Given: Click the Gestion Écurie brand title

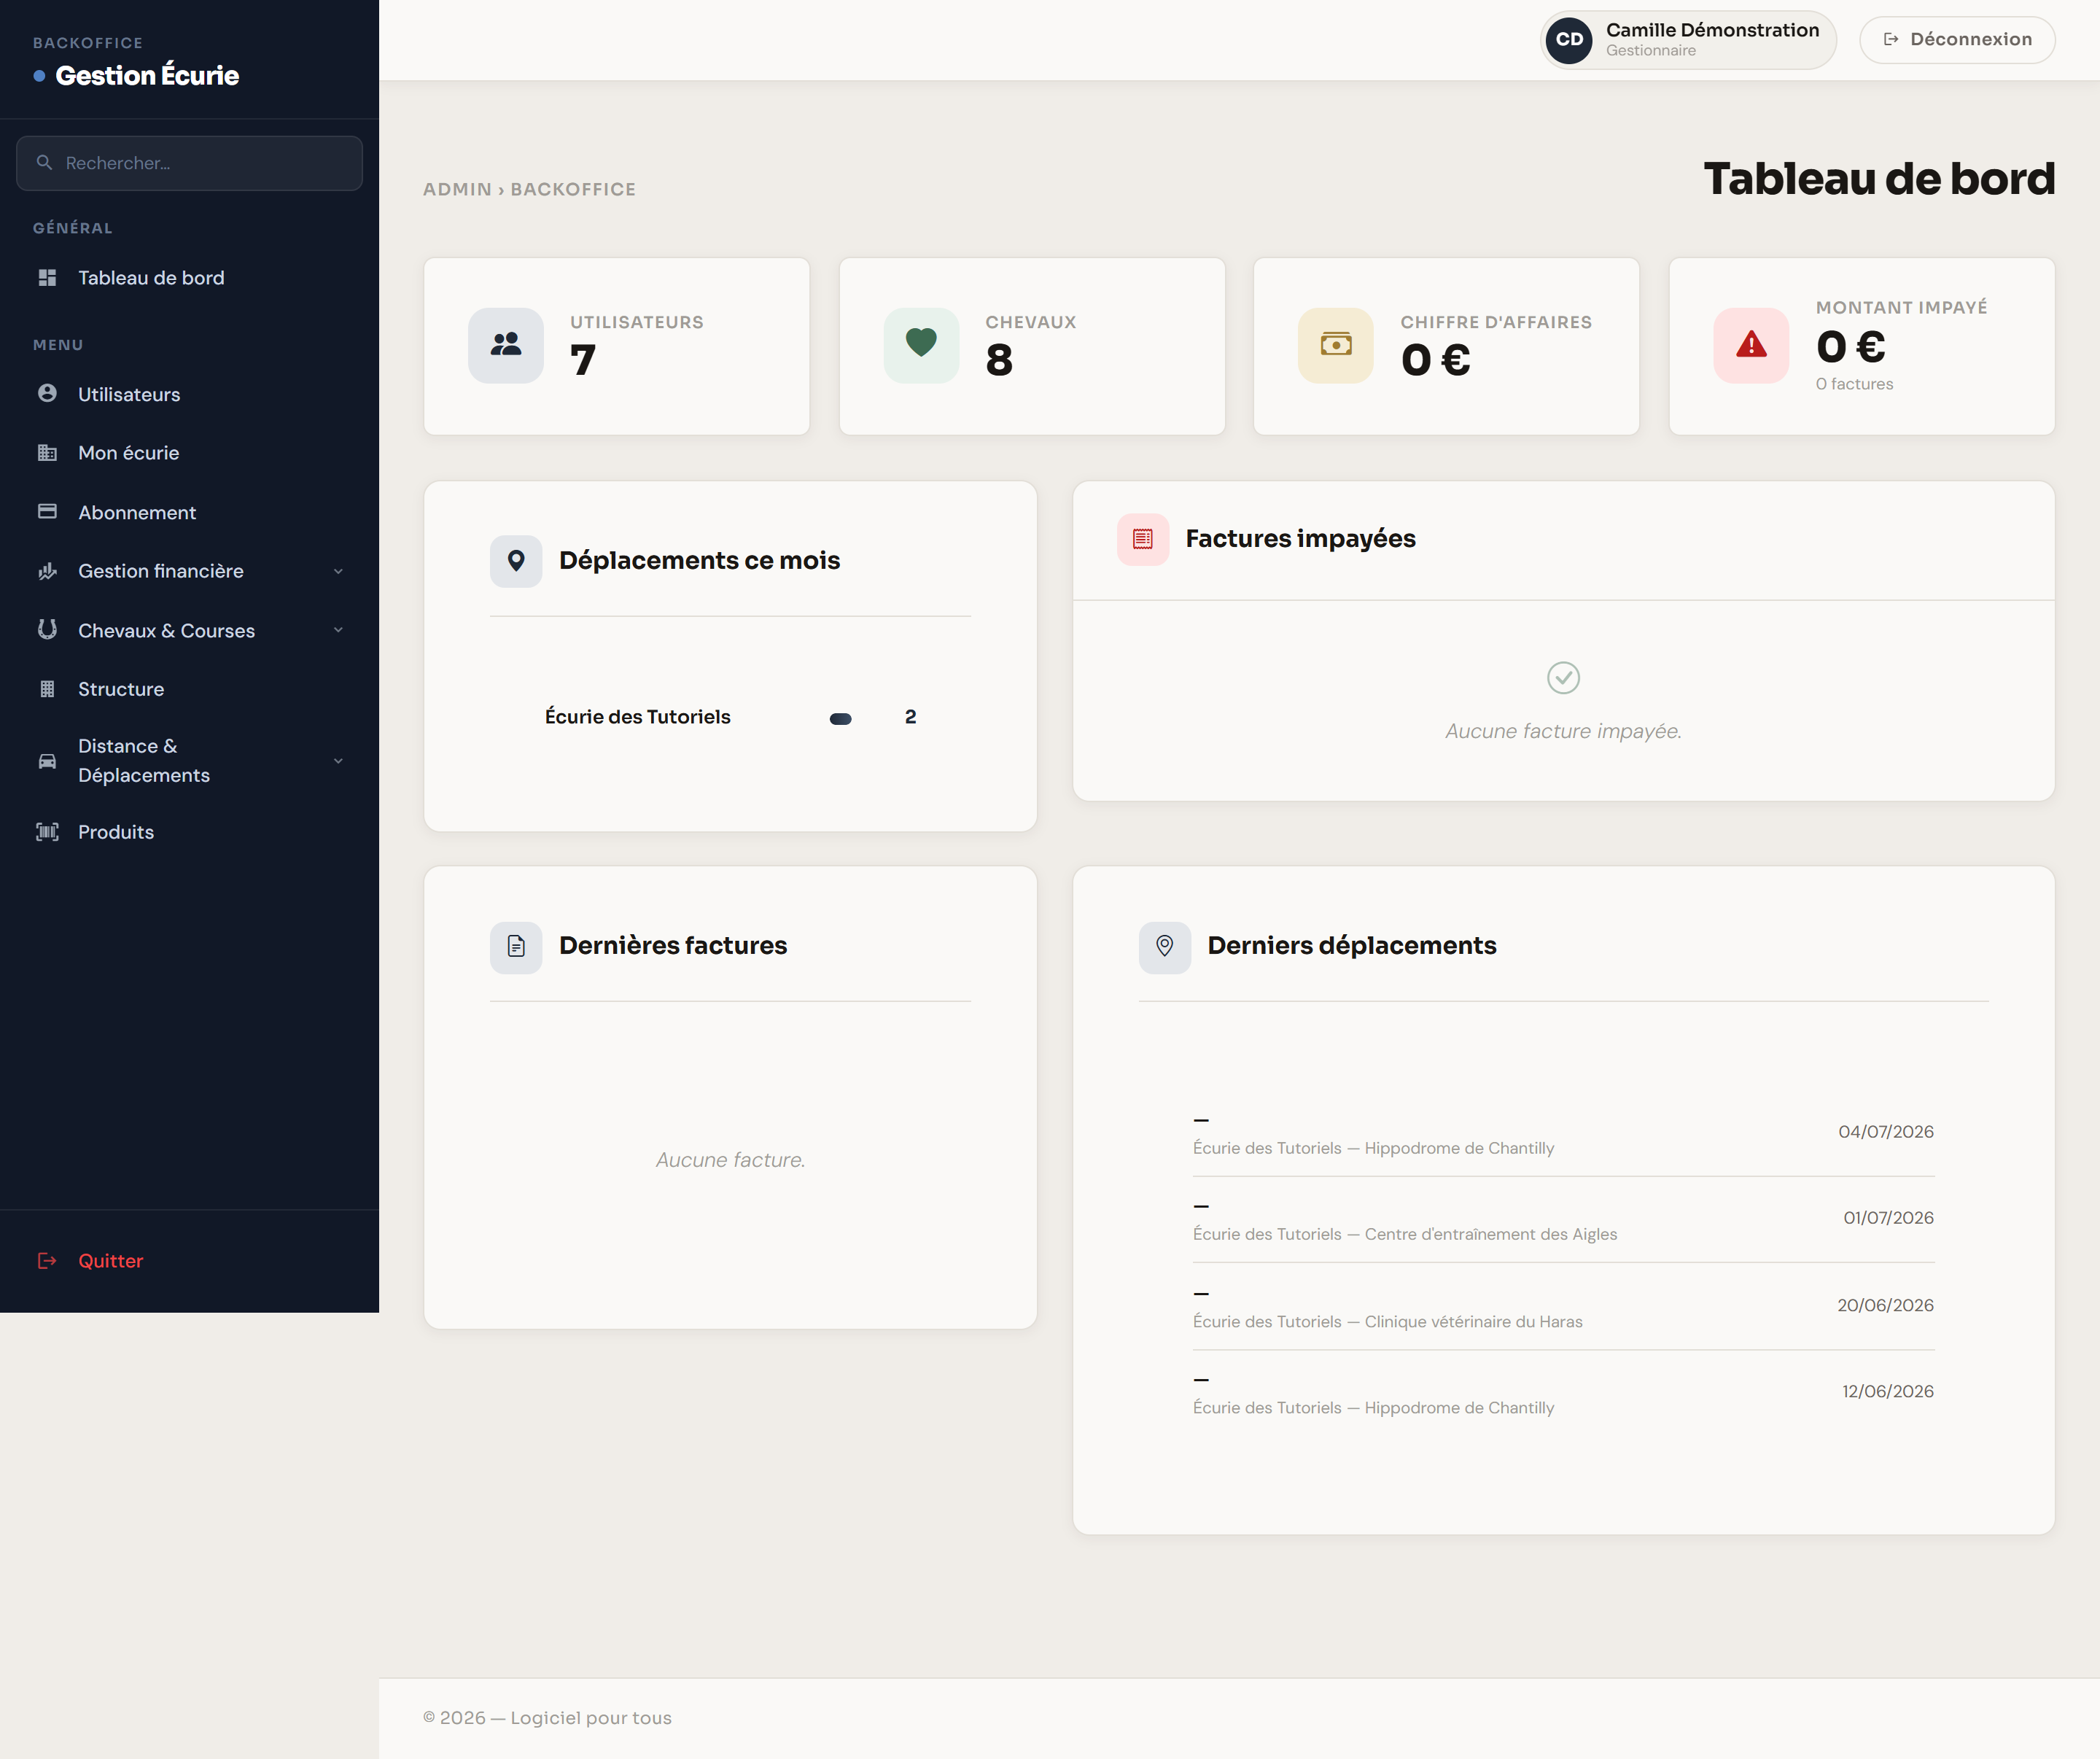Looking at the screenshot, I should pyautogui.click(x=147, y=75).
